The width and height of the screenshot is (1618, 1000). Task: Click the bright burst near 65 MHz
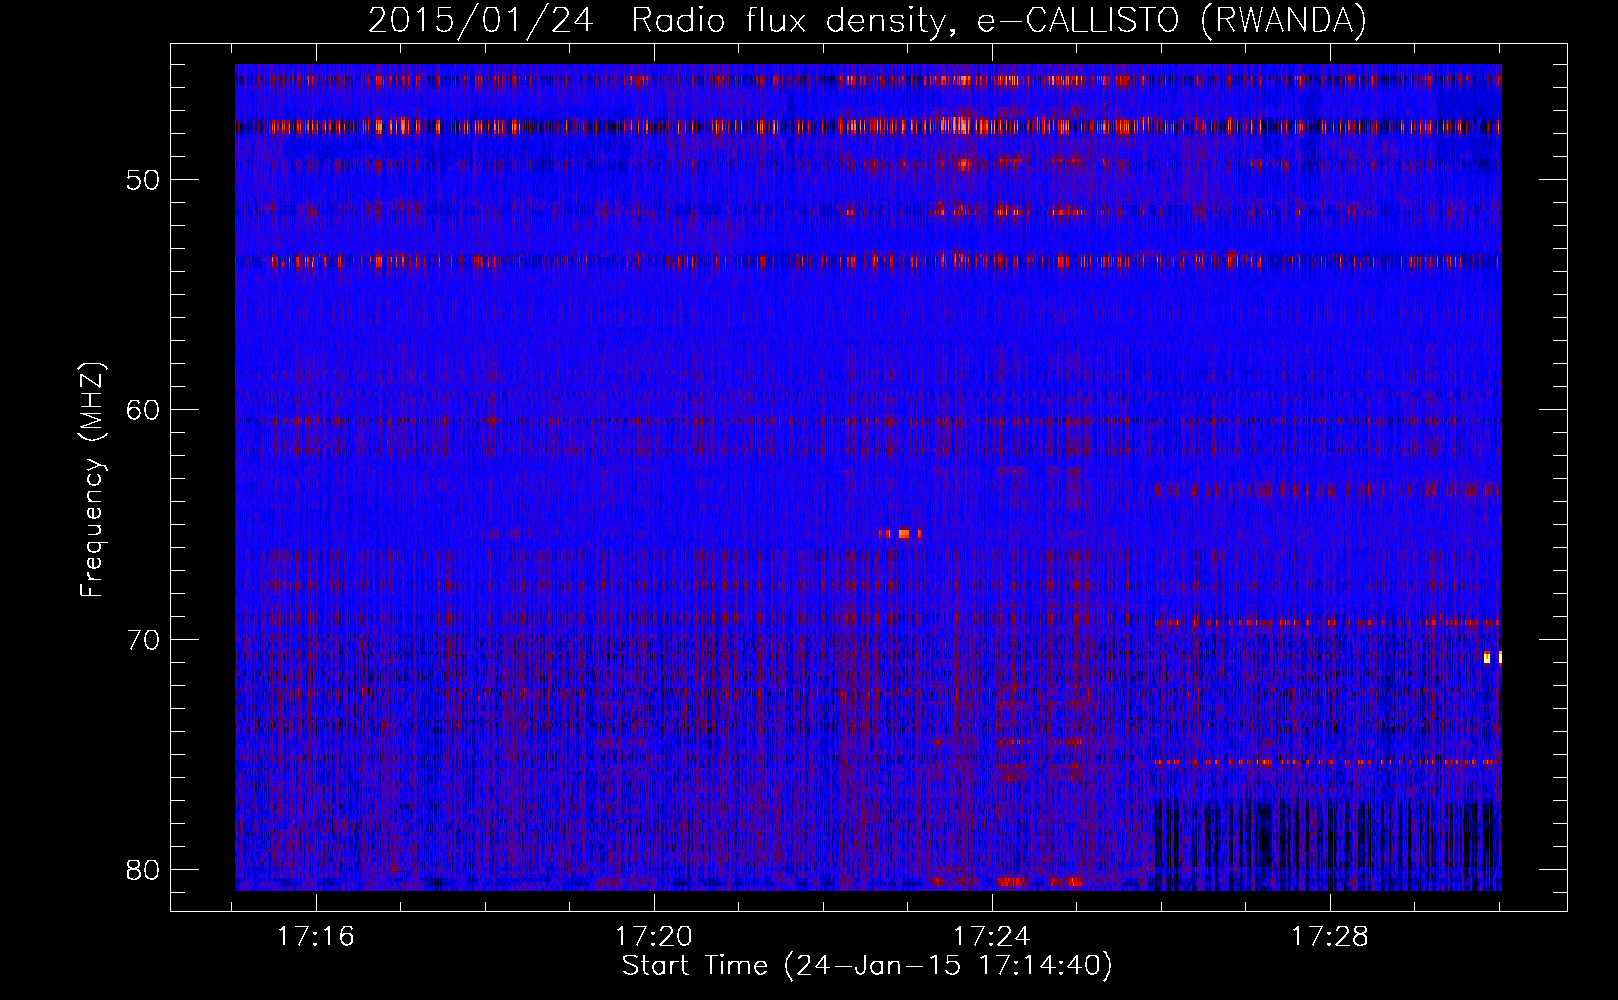901,534
